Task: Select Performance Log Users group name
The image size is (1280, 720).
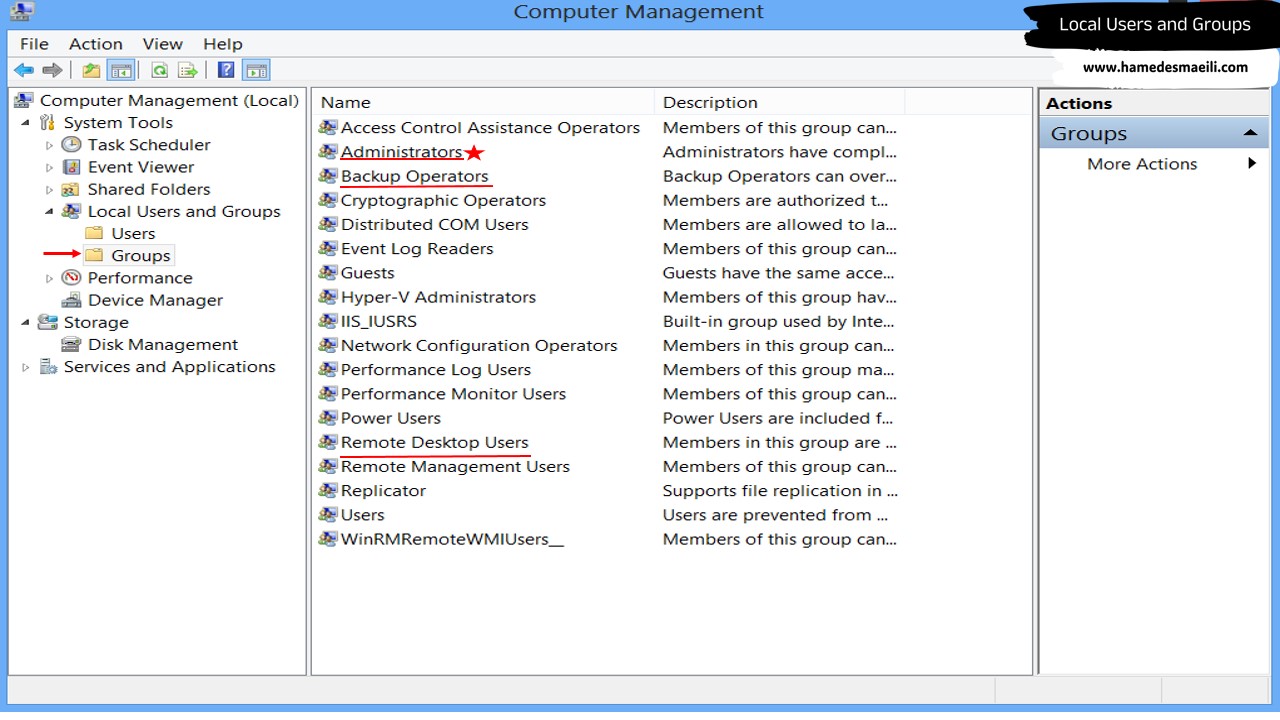Action: click(436, 370)
